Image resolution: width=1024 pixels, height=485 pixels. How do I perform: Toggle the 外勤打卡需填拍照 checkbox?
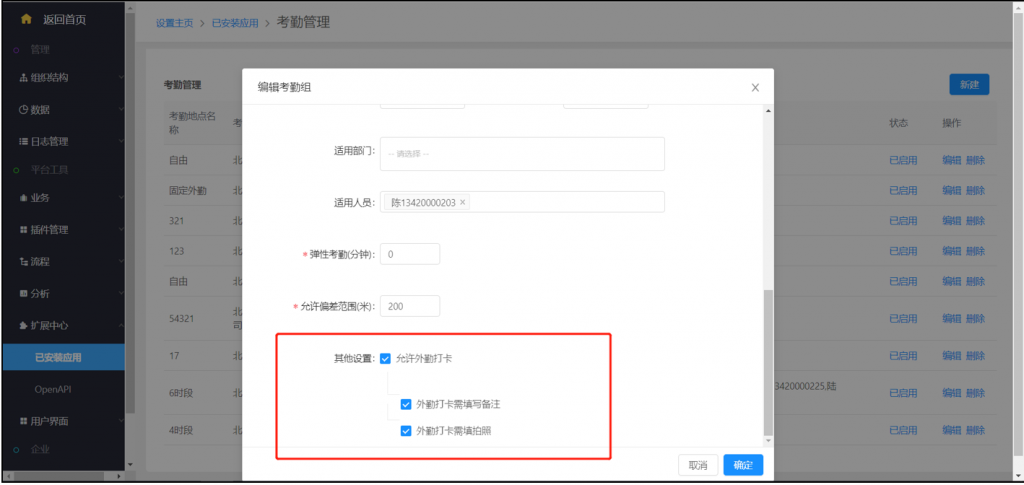point(405,431)
